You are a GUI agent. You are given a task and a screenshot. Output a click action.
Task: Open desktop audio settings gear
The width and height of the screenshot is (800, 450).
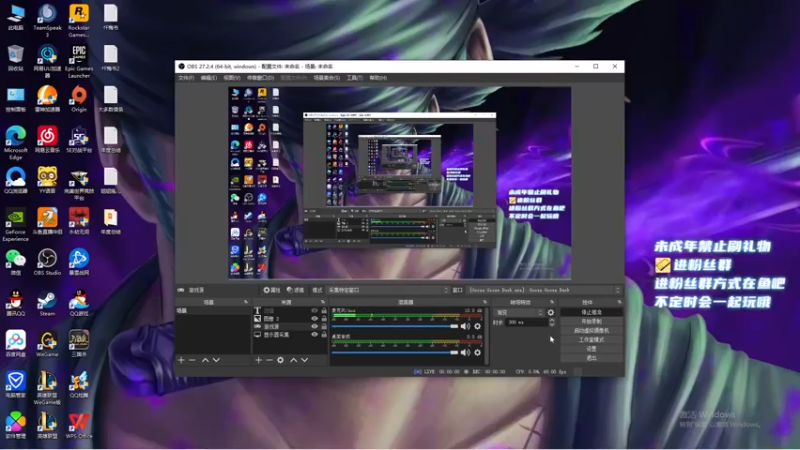(478, 353)
